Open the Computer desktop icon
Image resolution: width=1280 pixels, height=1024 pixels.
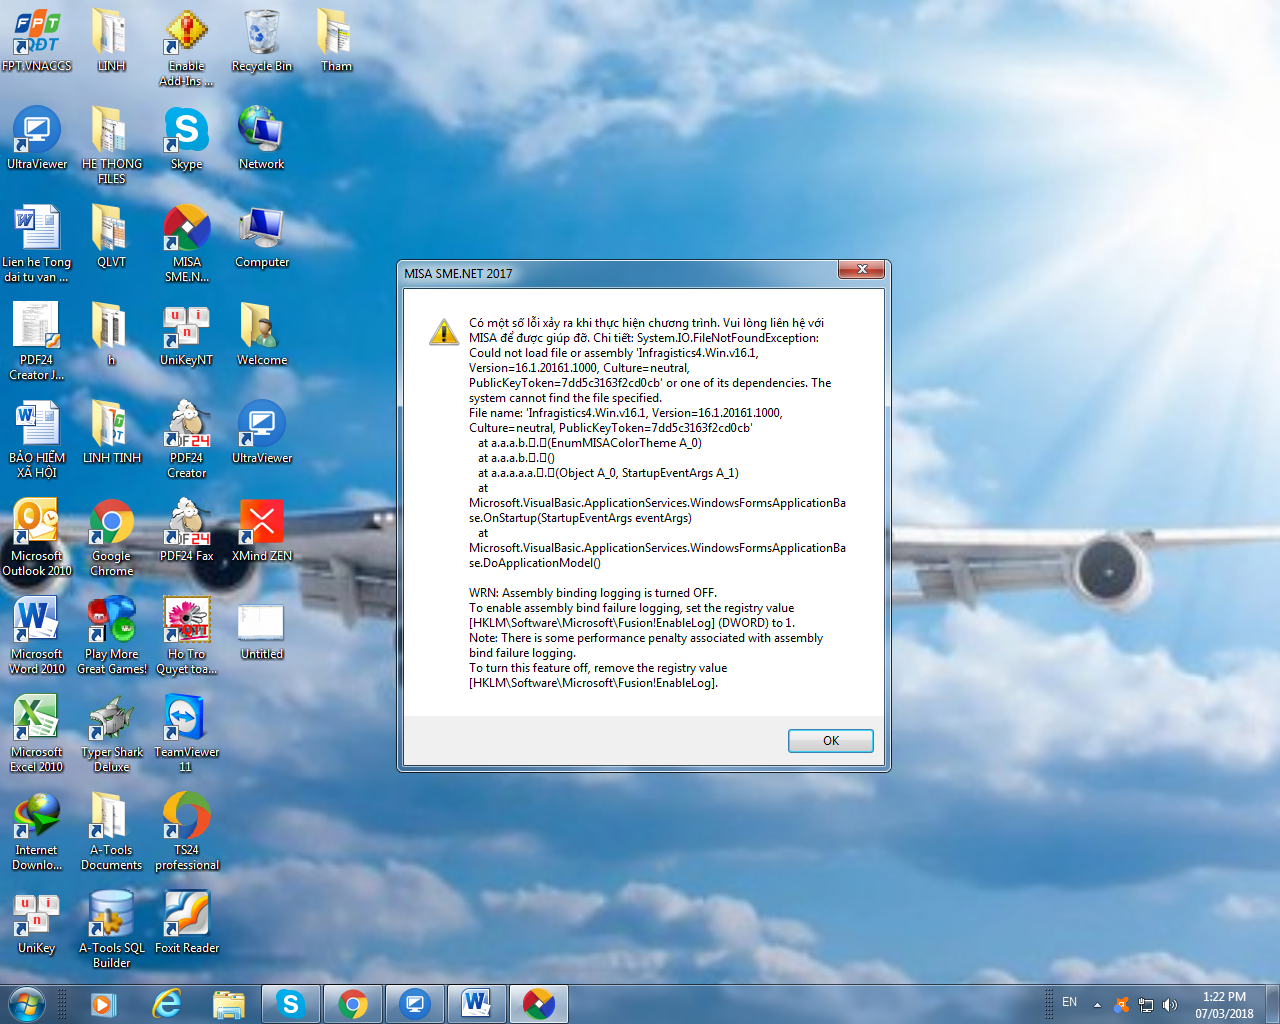[x=261, y=236]
